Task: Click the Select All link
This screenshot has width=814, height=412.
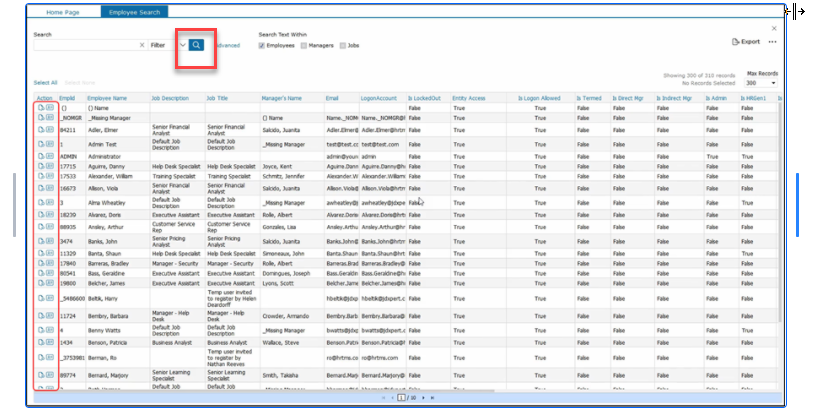Action: coord(45,82)
